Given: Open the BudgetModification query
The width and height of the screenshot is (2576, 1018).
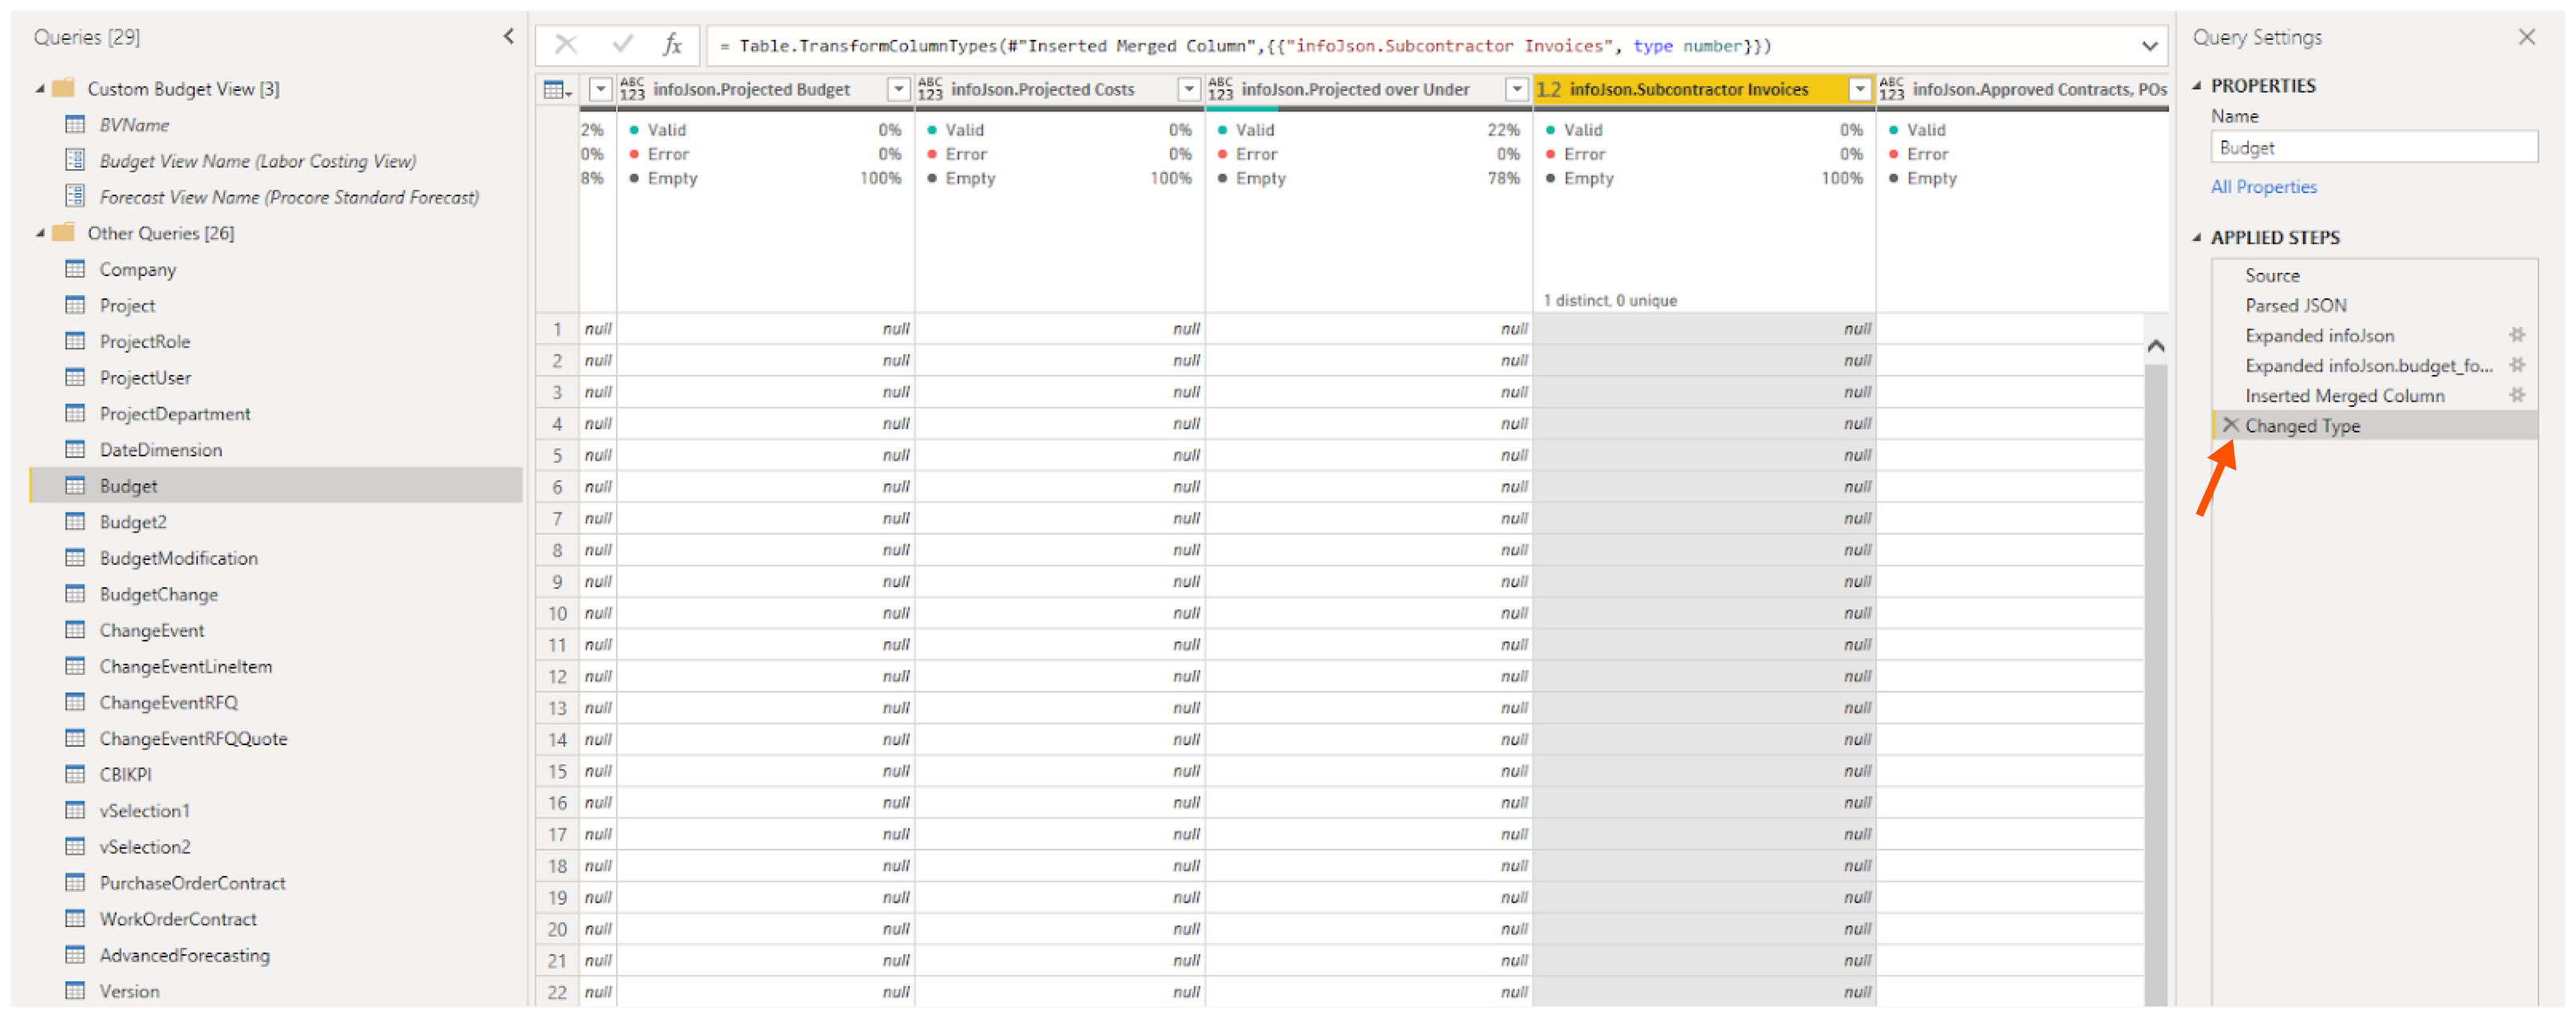Looking at the screenshot, I should pyautogui.click(x=178, y=558).
